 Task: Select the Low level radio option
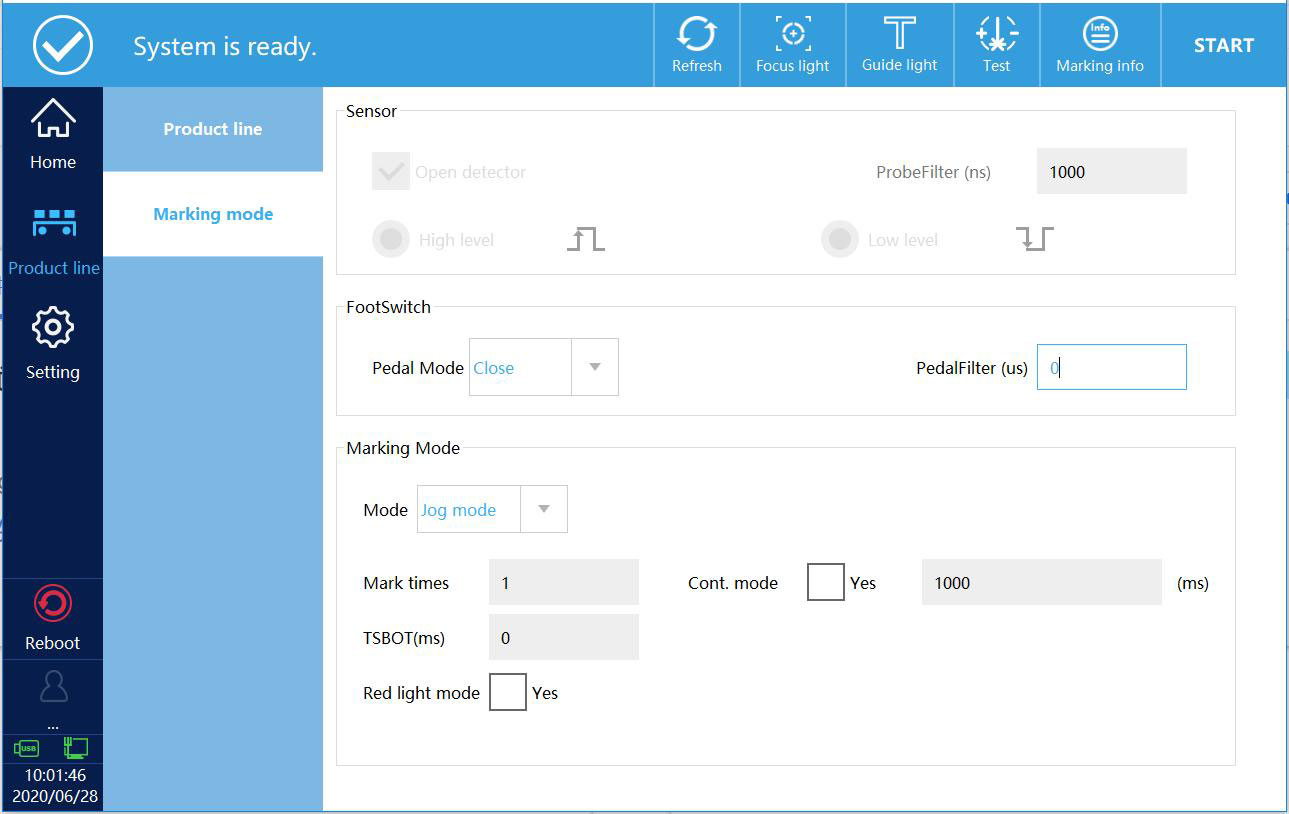tap(840, 240)
